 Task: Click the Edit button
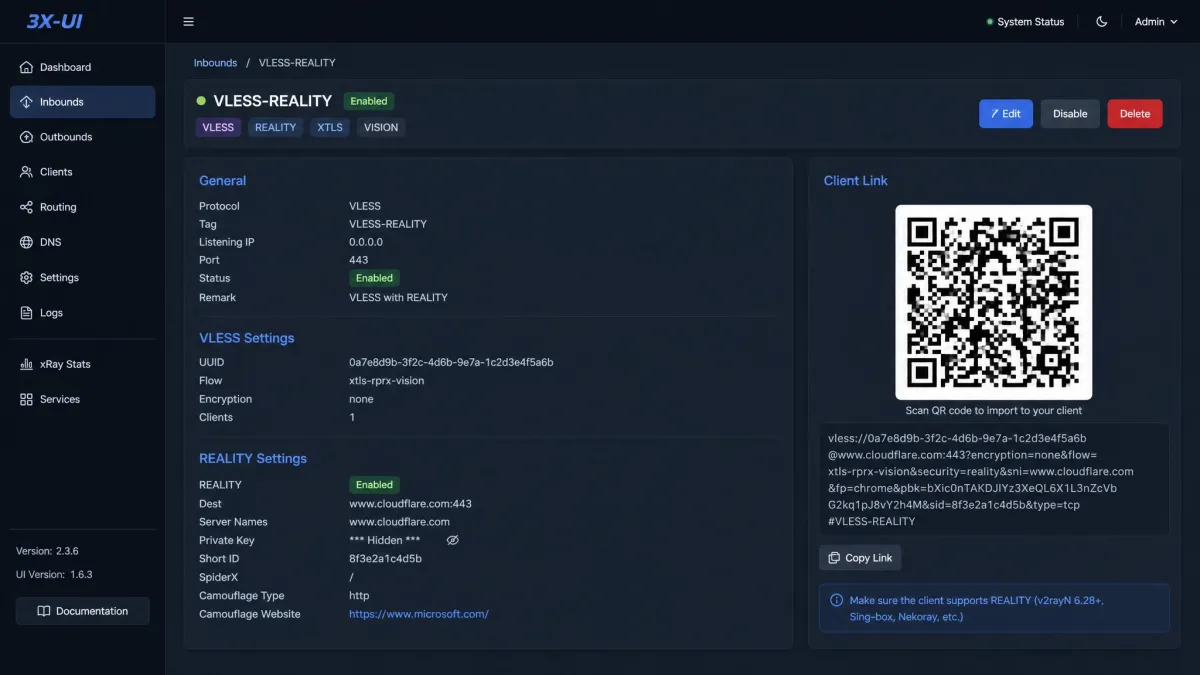tap(1006, 113)
